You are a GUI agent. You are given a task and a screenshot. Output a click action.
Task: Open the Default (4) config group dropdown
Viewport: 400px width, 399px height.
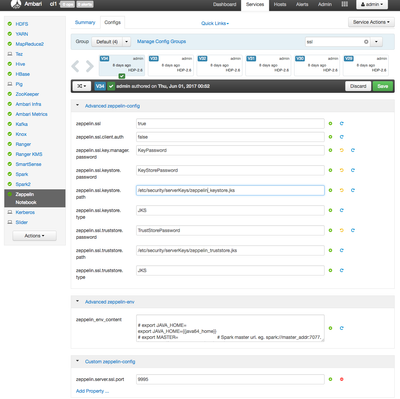point(111,42)
